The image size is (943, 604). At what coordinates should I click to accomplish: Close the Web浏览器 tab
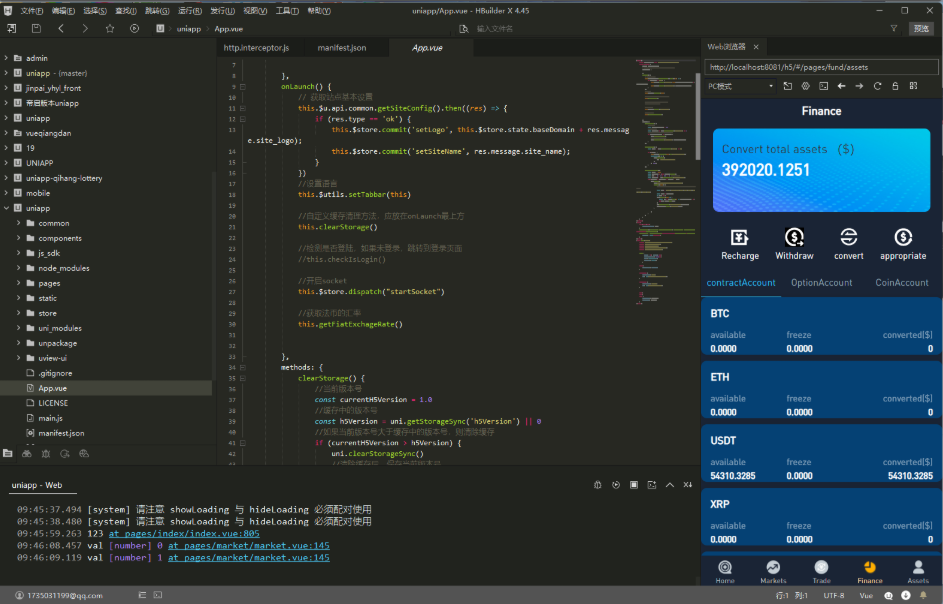pos(756,47)
